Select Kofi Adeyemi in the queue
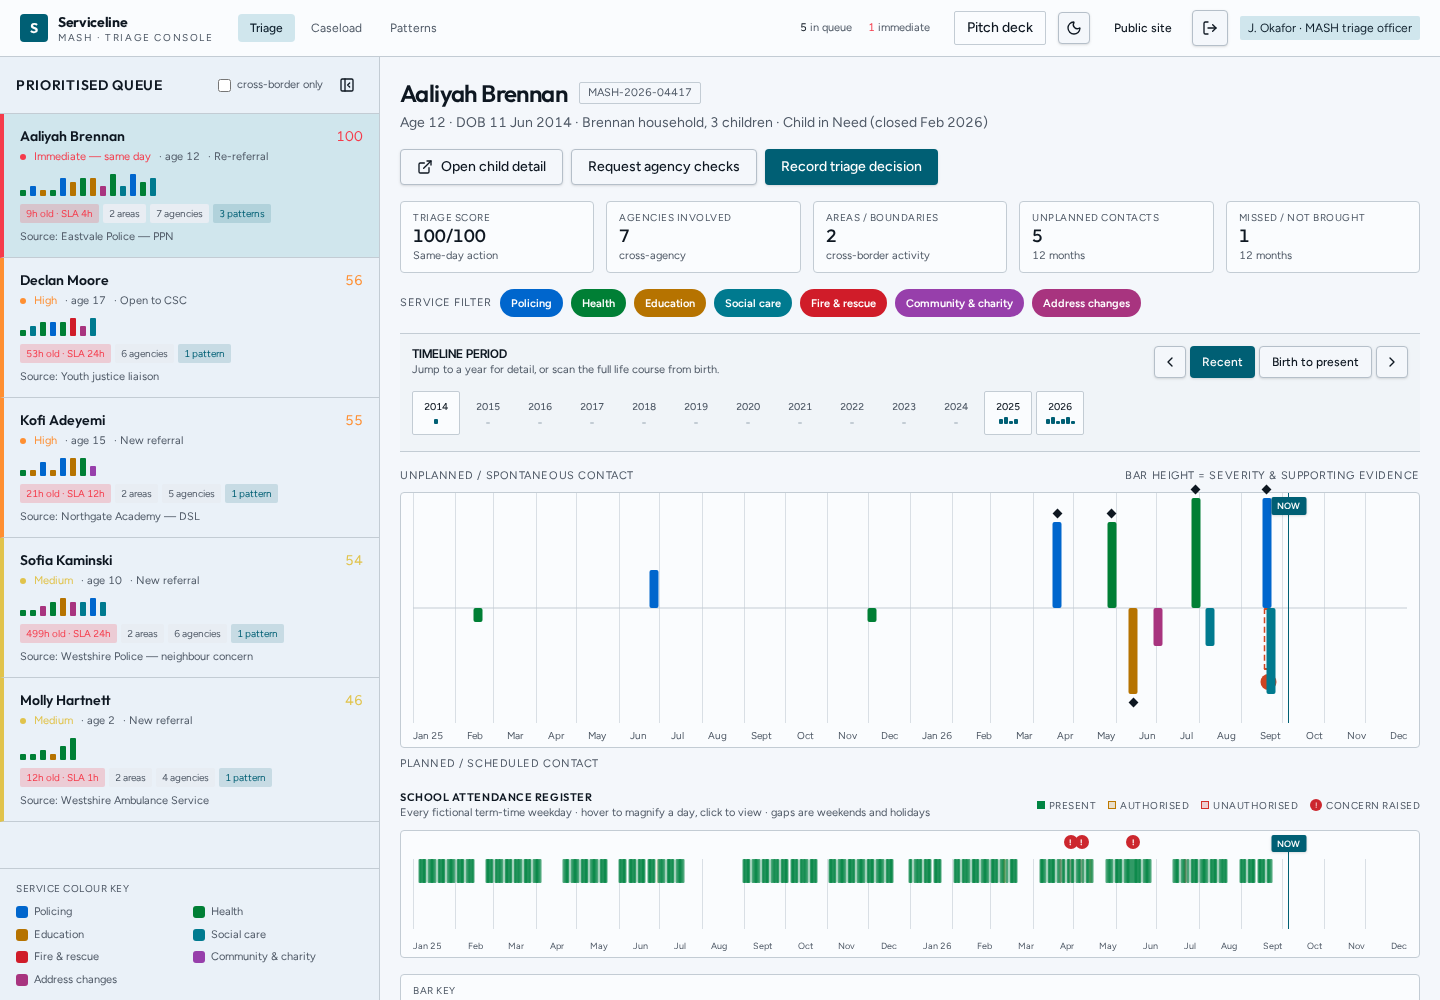Image resolution: width=1440 pixels, height=1000 pixels. 190,468
